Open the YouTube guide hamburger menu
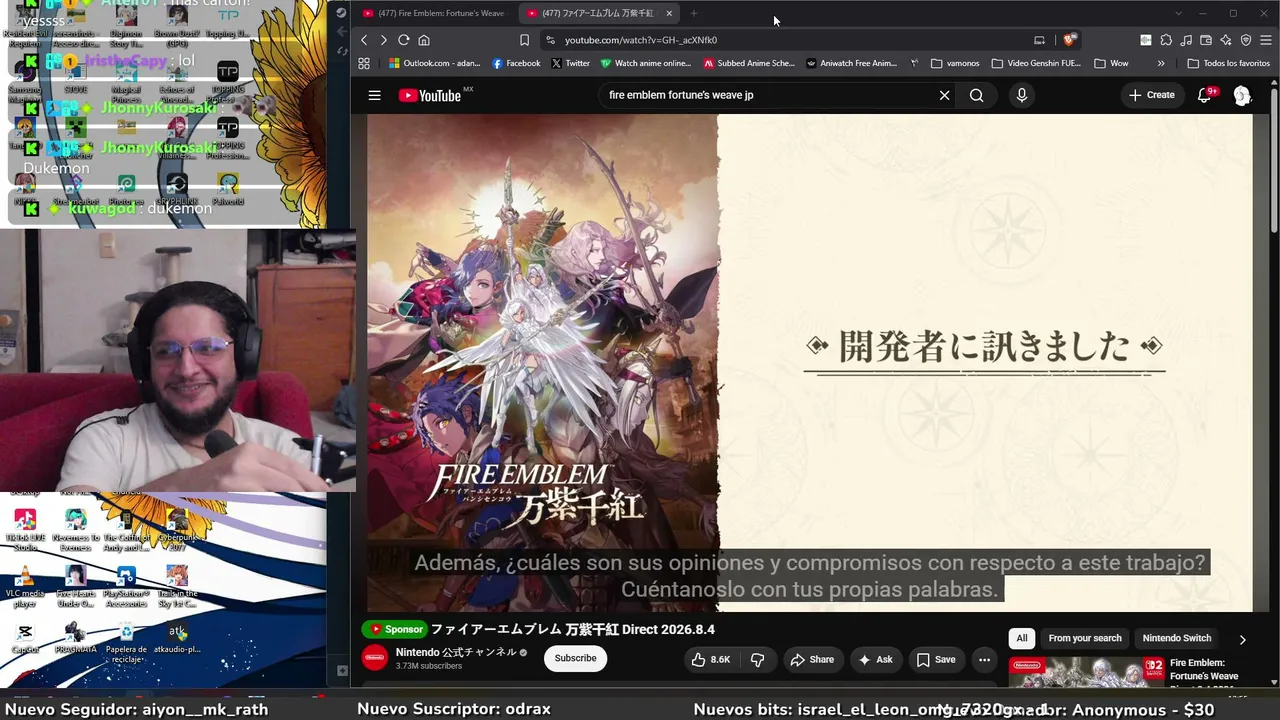The image size is (1280, 720). point(374,95)
